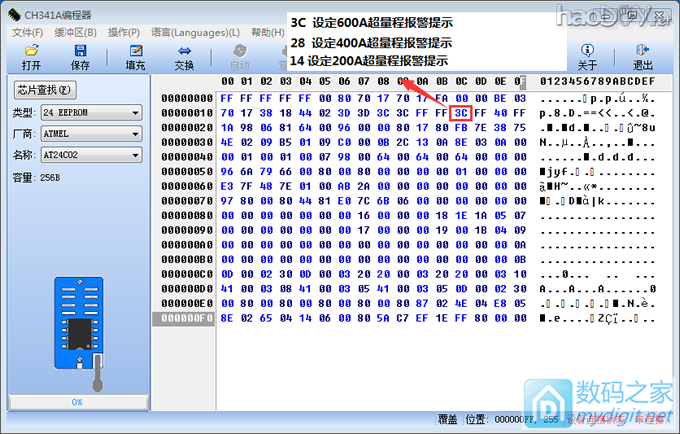Click the Save (保存) toolbar icon

click(x=80, y=57)
